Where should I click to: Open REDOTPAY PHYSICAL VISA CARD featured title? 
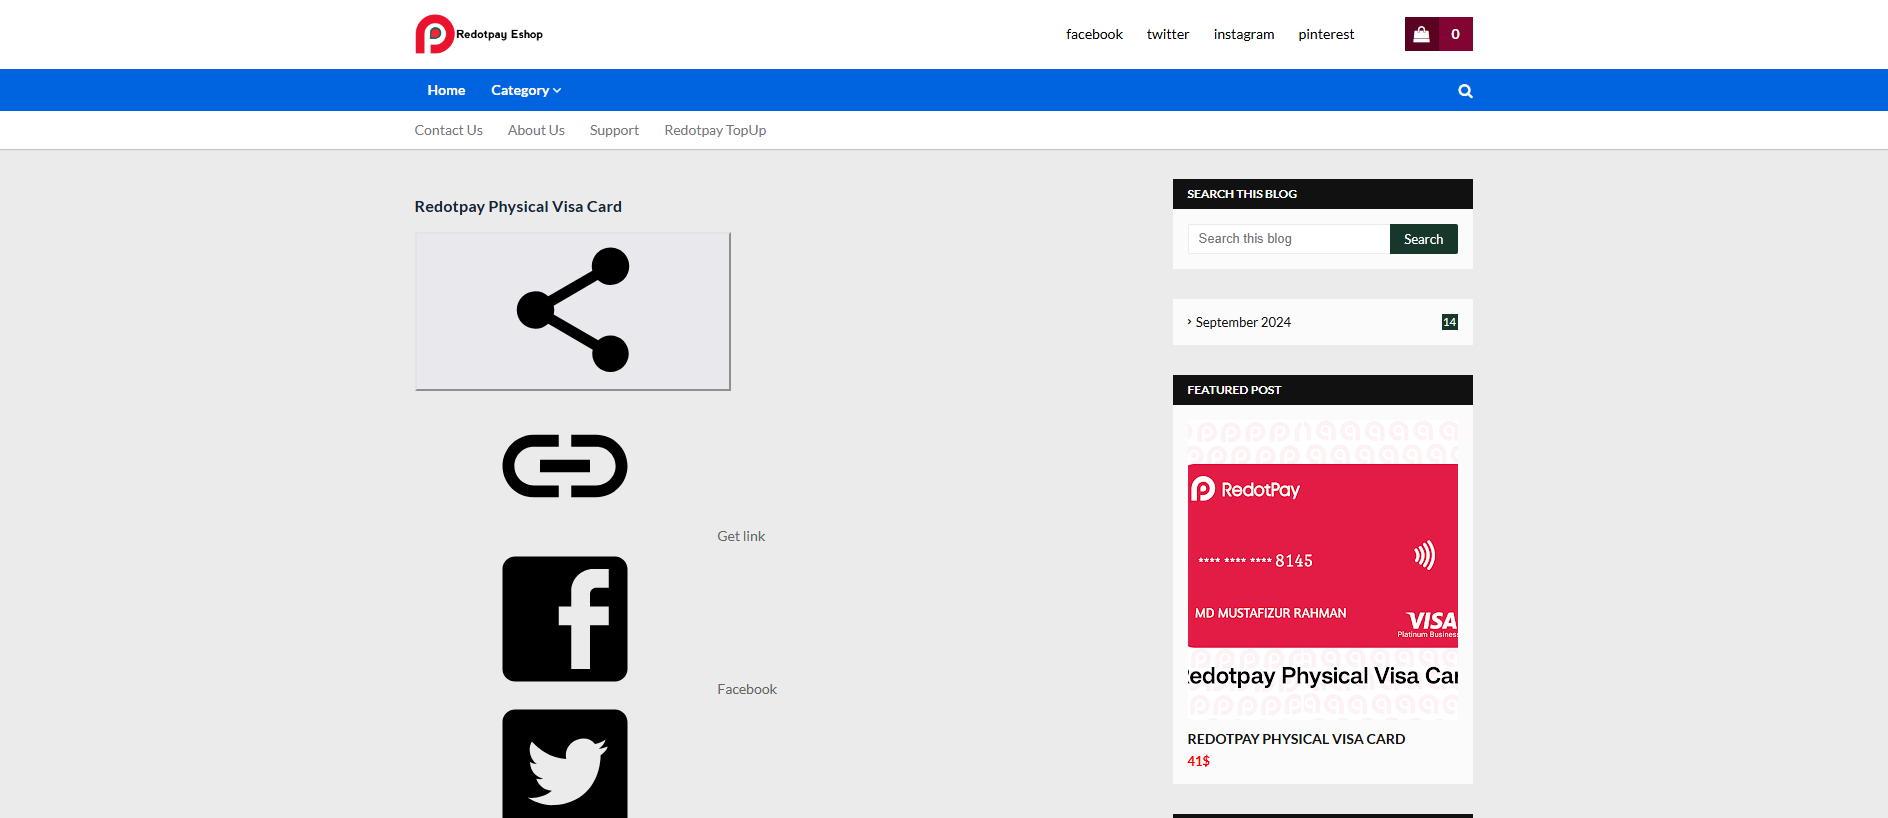[1296, 739]
